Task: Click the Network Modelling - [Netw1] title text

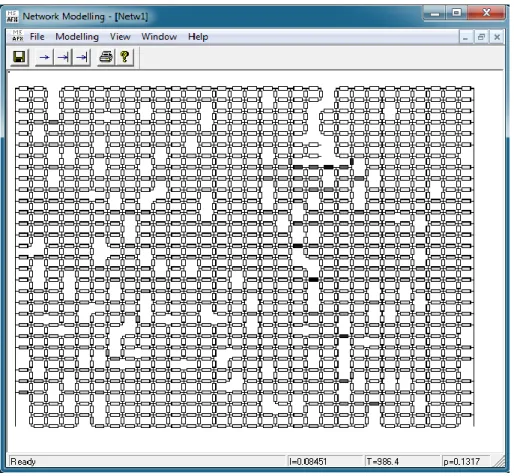Action: pos(85,16)
